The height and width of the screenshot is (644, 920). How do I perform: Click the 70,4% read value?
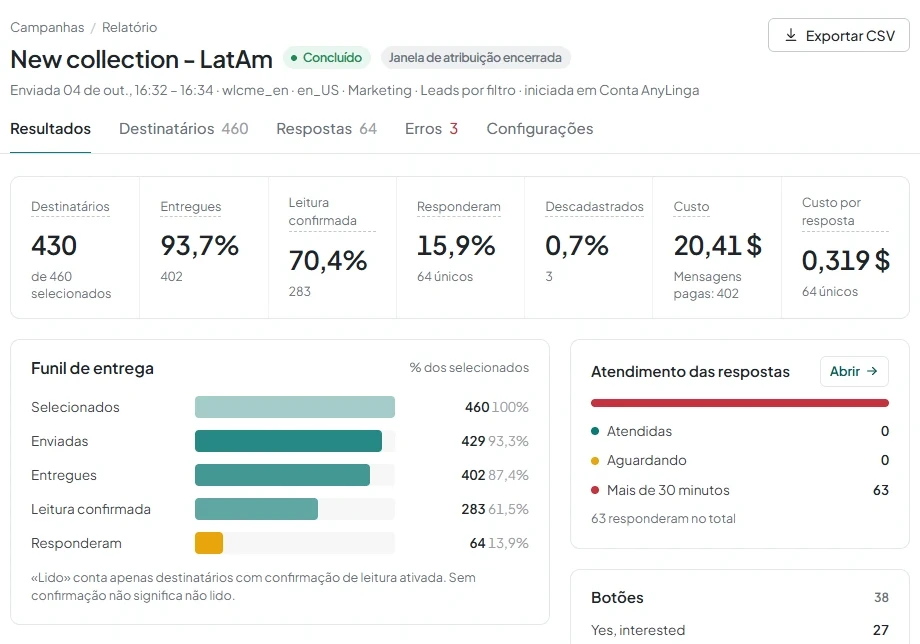pyautogui.click(x=327, y=260)
